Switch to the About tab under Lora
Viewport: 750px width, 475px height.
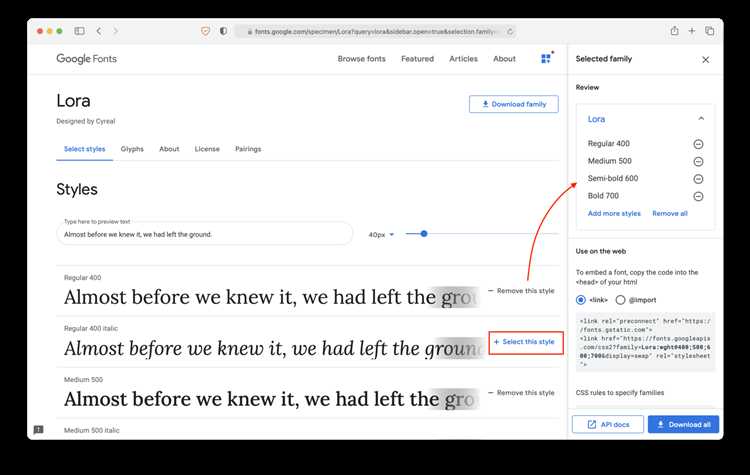click(169, 149)
